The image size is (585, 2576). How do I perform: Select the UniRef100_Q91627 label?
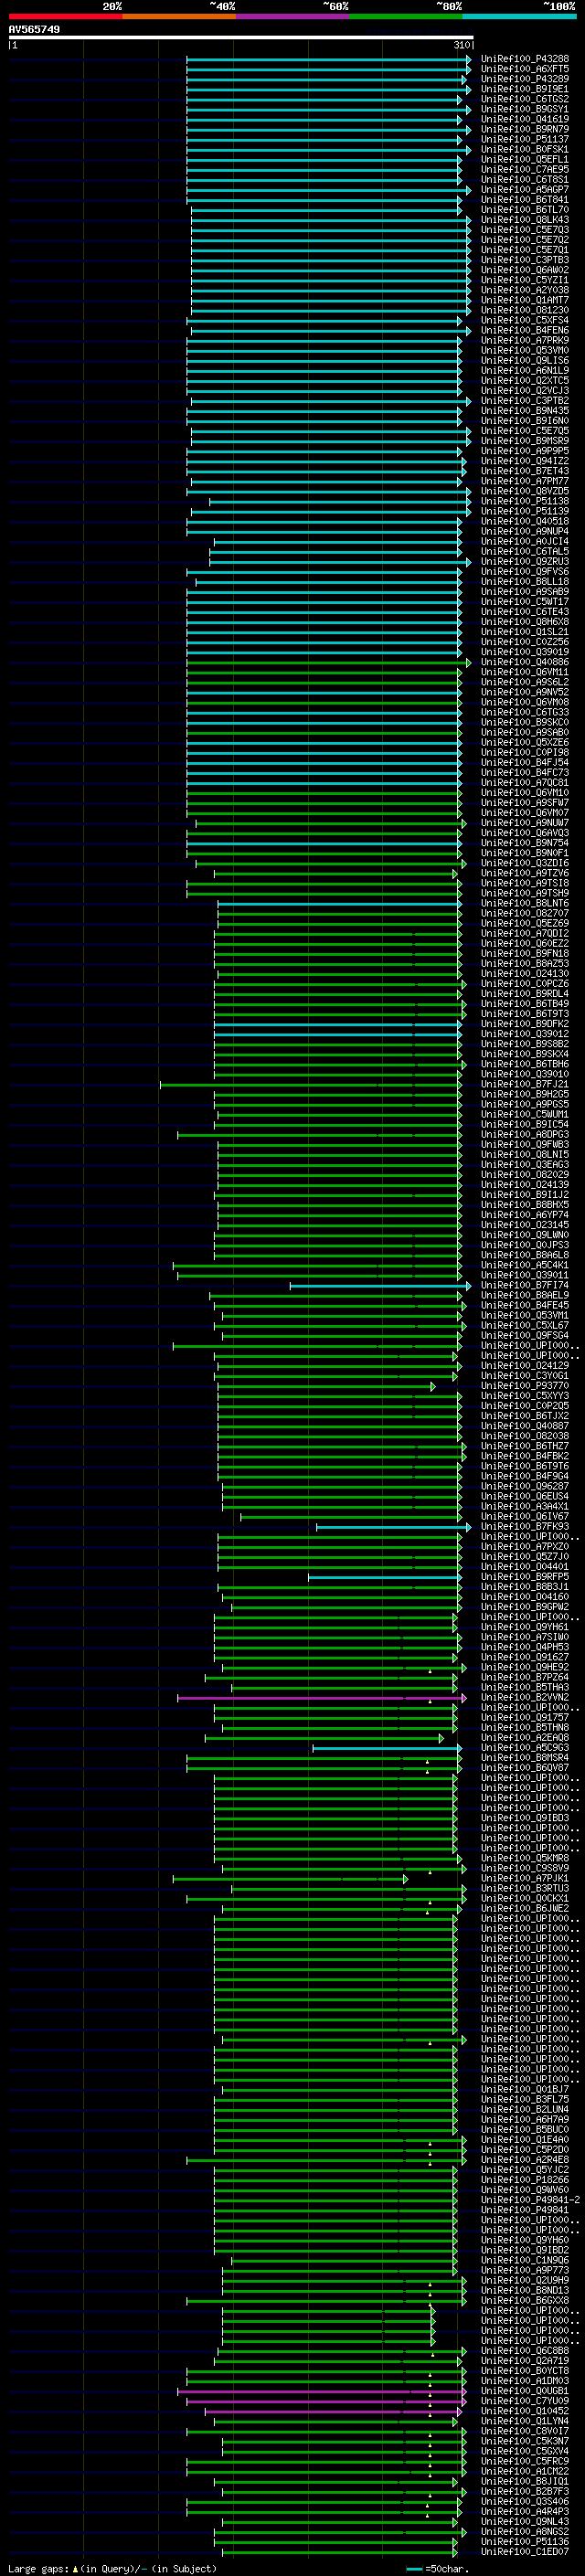point(525,1657)
